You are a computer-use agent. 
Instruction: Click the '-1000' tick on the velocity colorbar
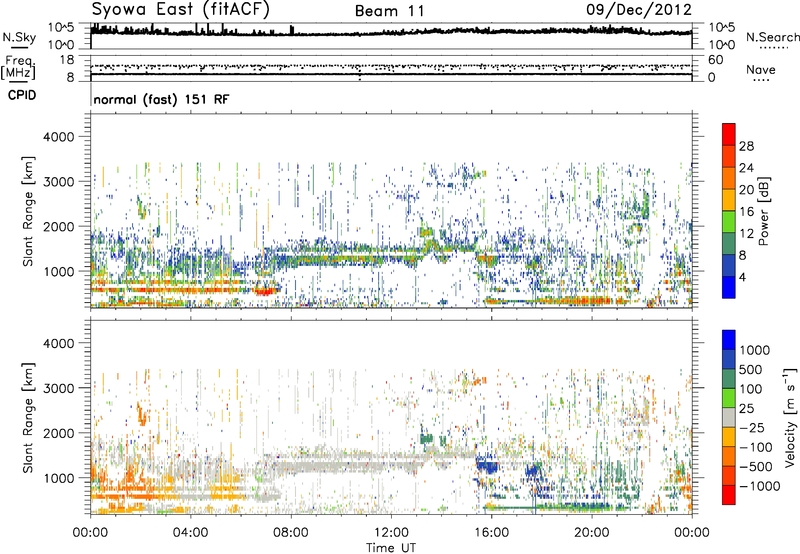[759, 486]
